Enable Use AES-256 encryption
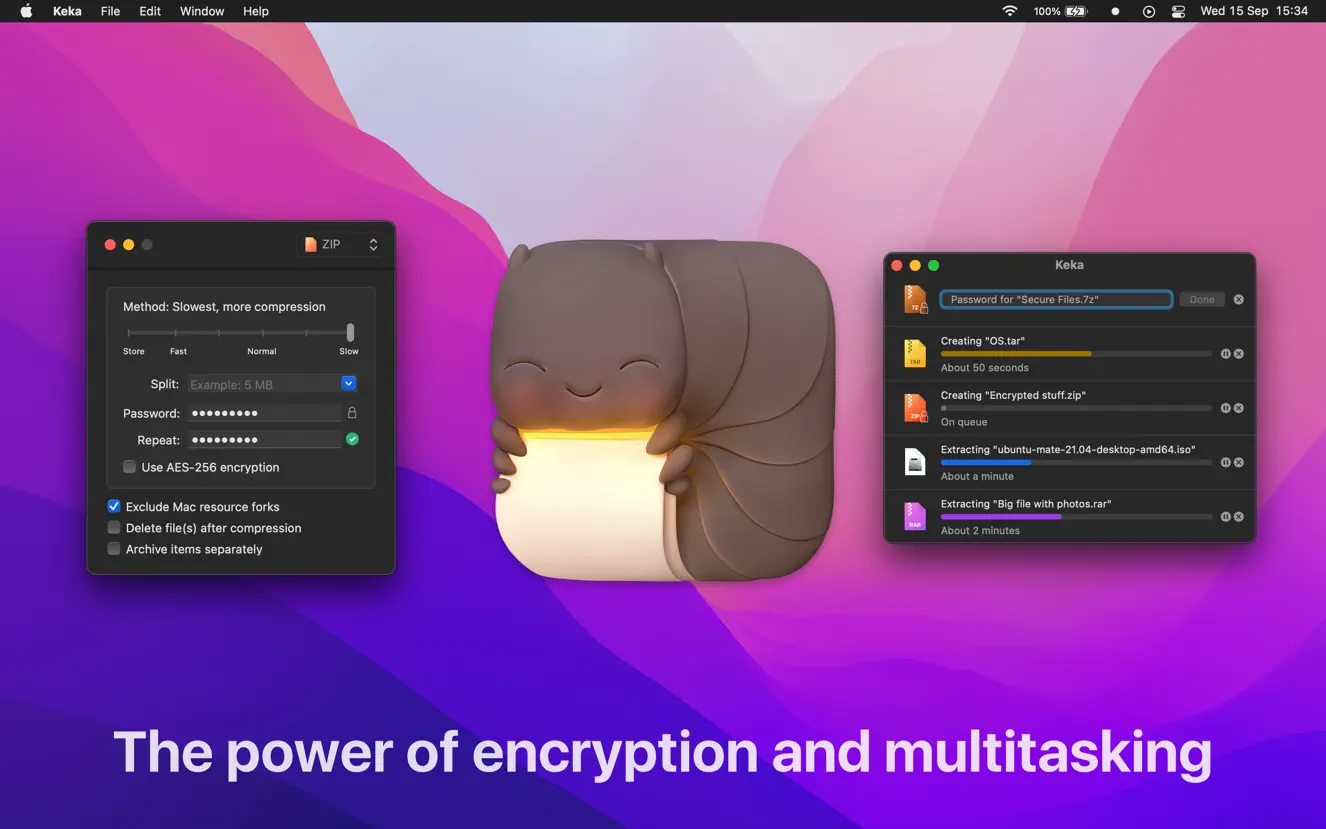The width and height of the screenshot is (1326, 829). 129,466
